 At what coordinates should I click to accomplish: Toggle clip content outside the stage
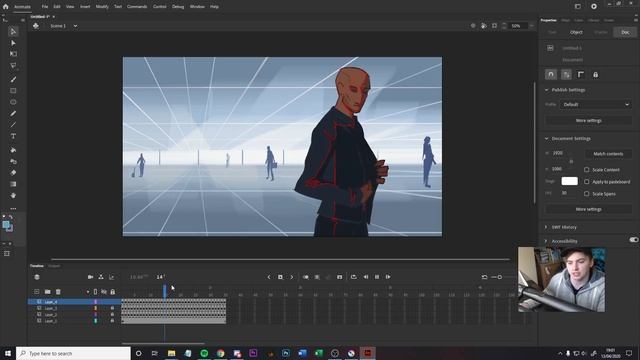click(x=494, y=26)
